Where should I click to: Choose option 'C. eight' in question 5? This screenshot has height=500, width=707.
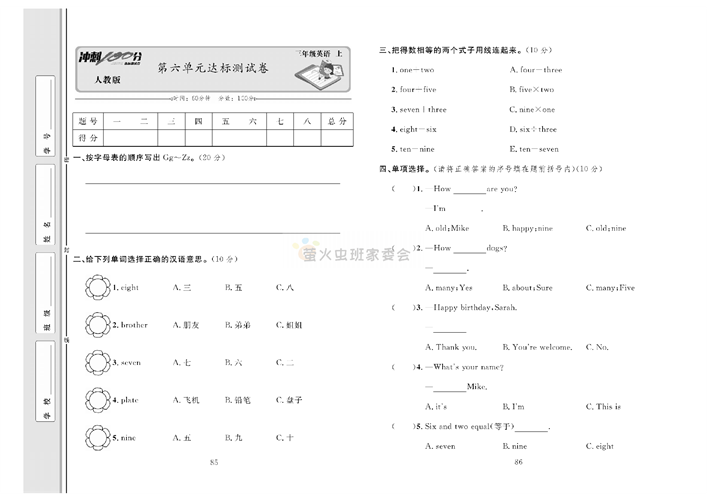click(x=600, y=446)
